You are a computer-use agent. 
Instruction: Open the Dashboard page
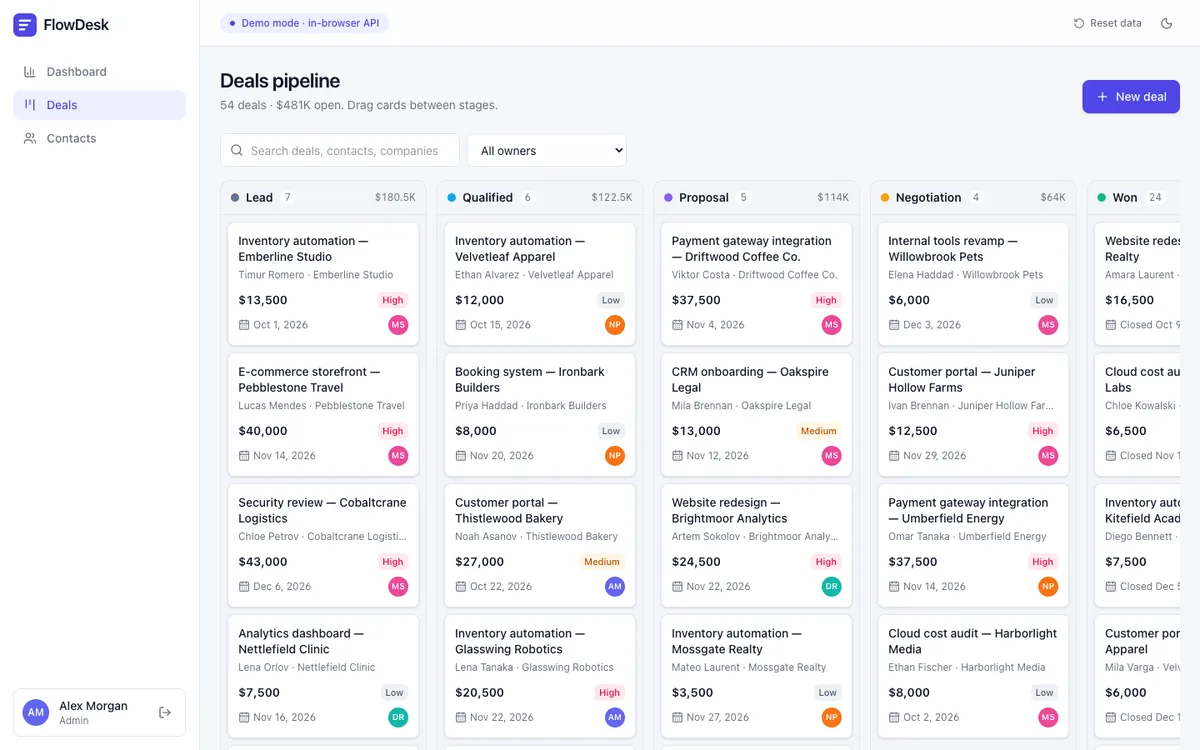point(99,72)
